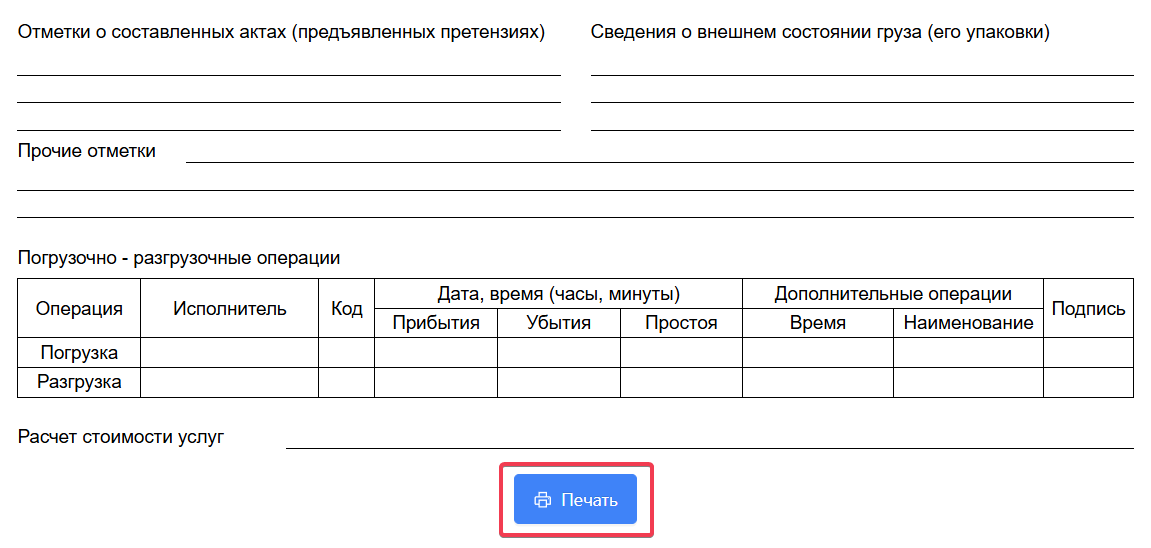Viewport: 1151px width, 548px height.
Task: Click the Разгрузка additional operations Время cell
Action: [x=818, y=382]
